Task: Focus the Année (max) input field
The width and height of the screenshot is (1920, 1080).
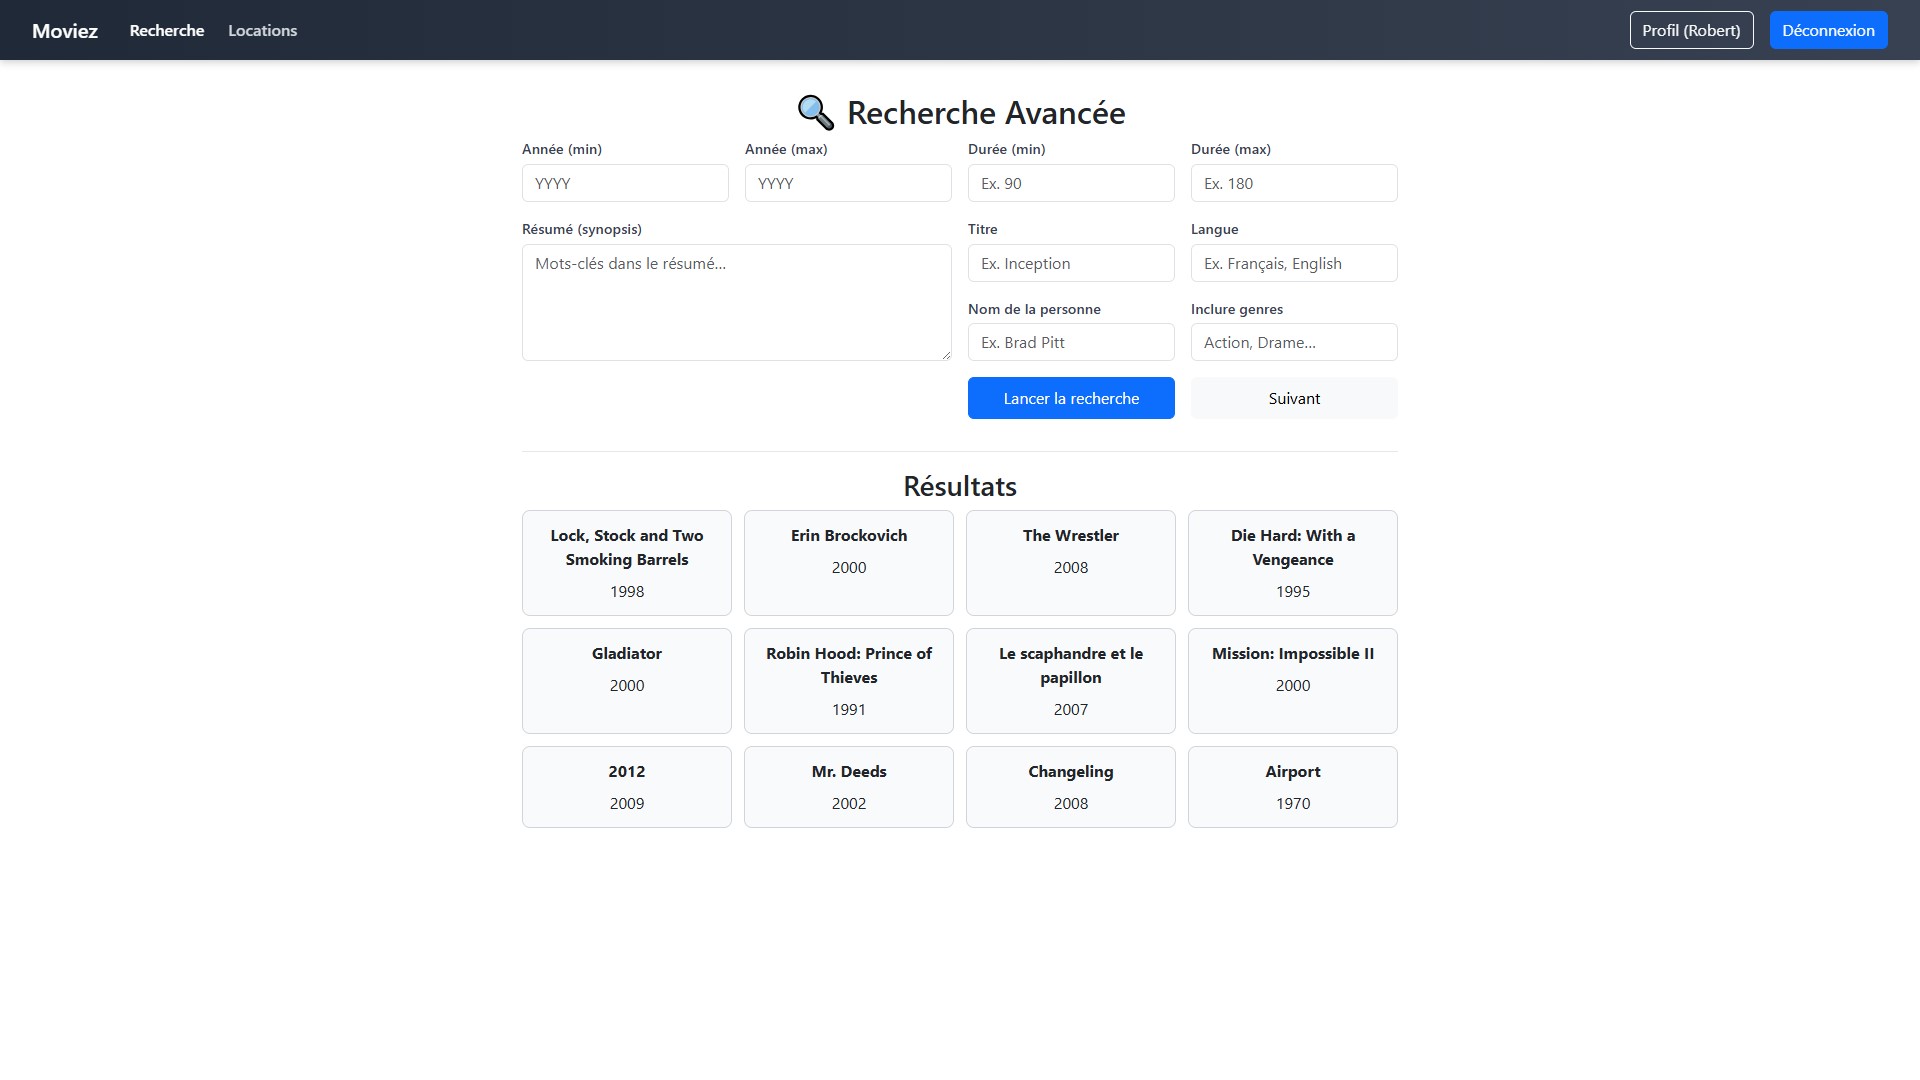Action: coord(848,183)
